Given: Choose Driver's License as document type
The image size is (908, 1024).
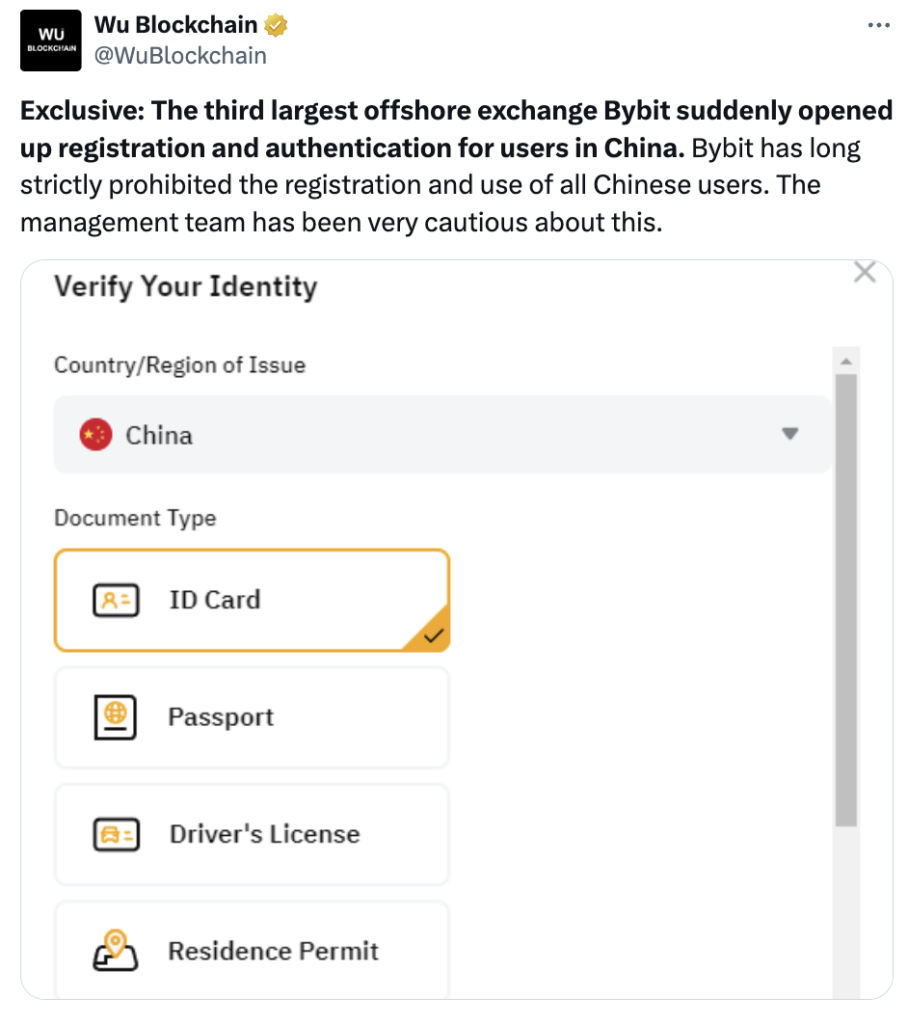Looking at the screenshot, I should coord(252,835).
